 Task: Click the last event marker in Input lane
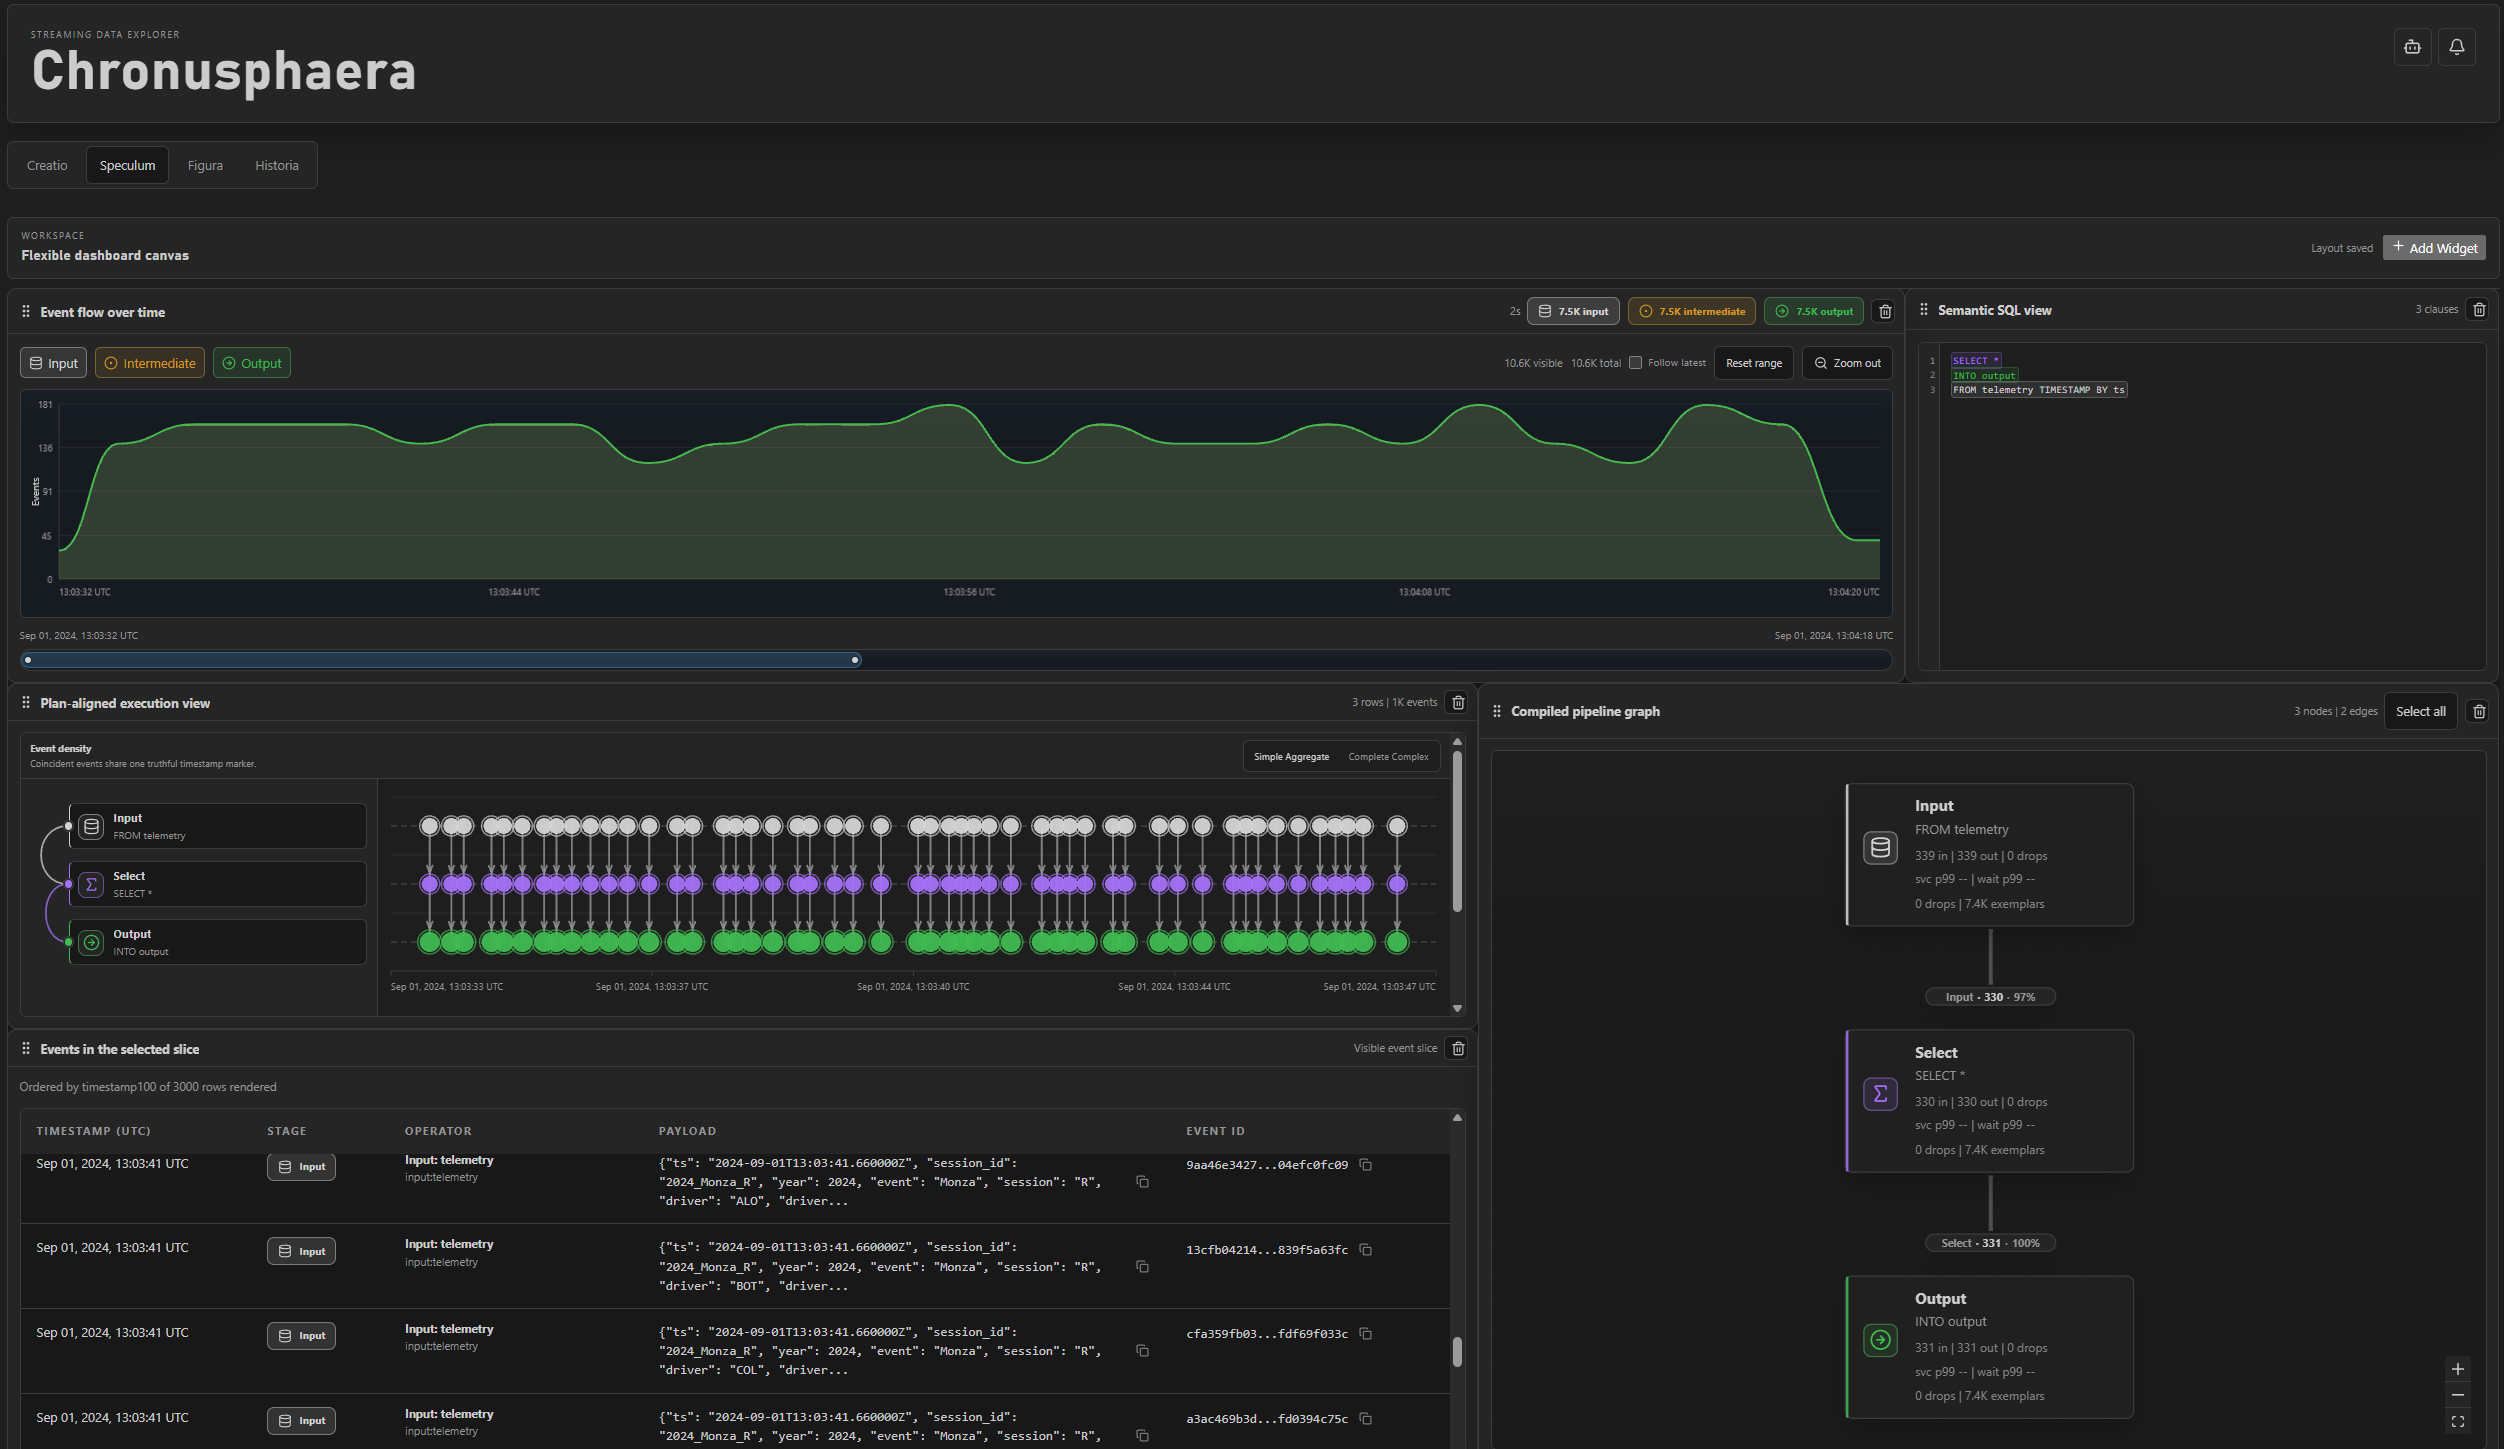(1397, 826)
